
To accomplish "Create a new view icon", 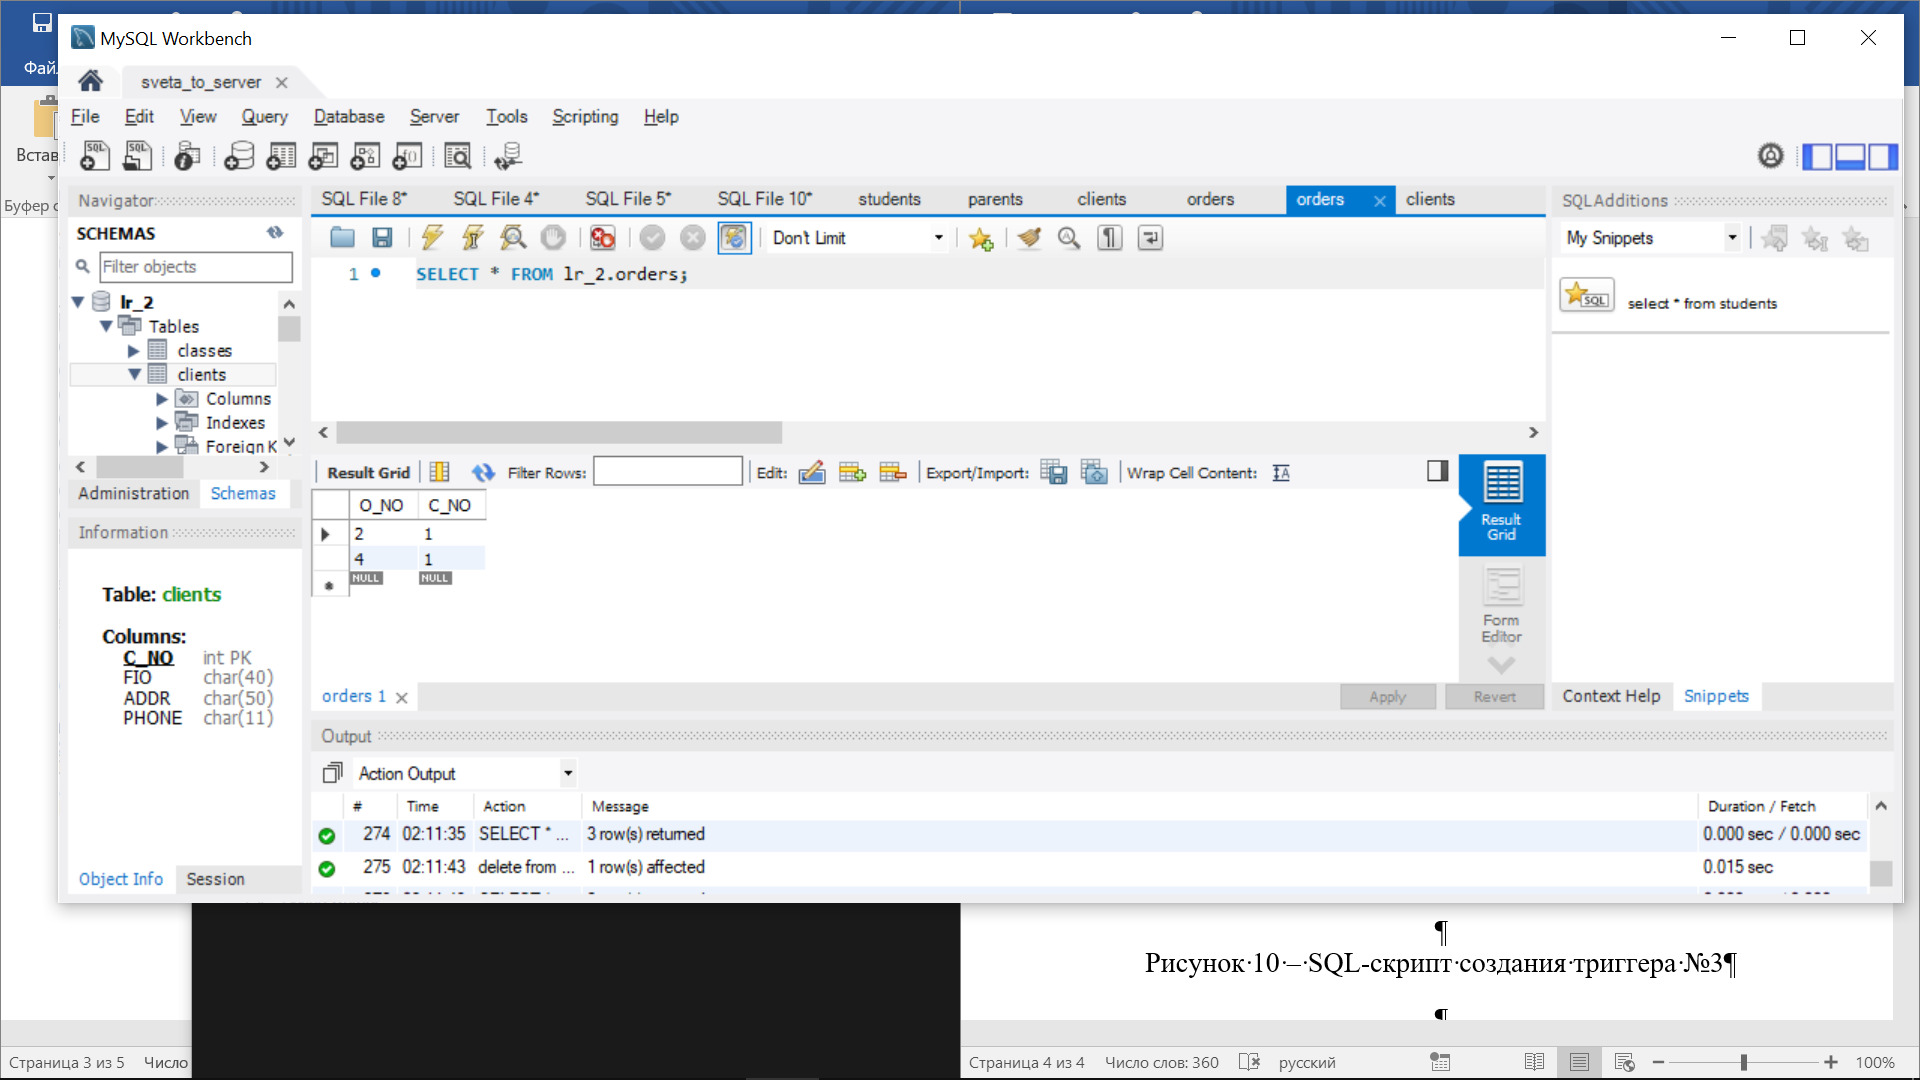I will click(323, 156).
